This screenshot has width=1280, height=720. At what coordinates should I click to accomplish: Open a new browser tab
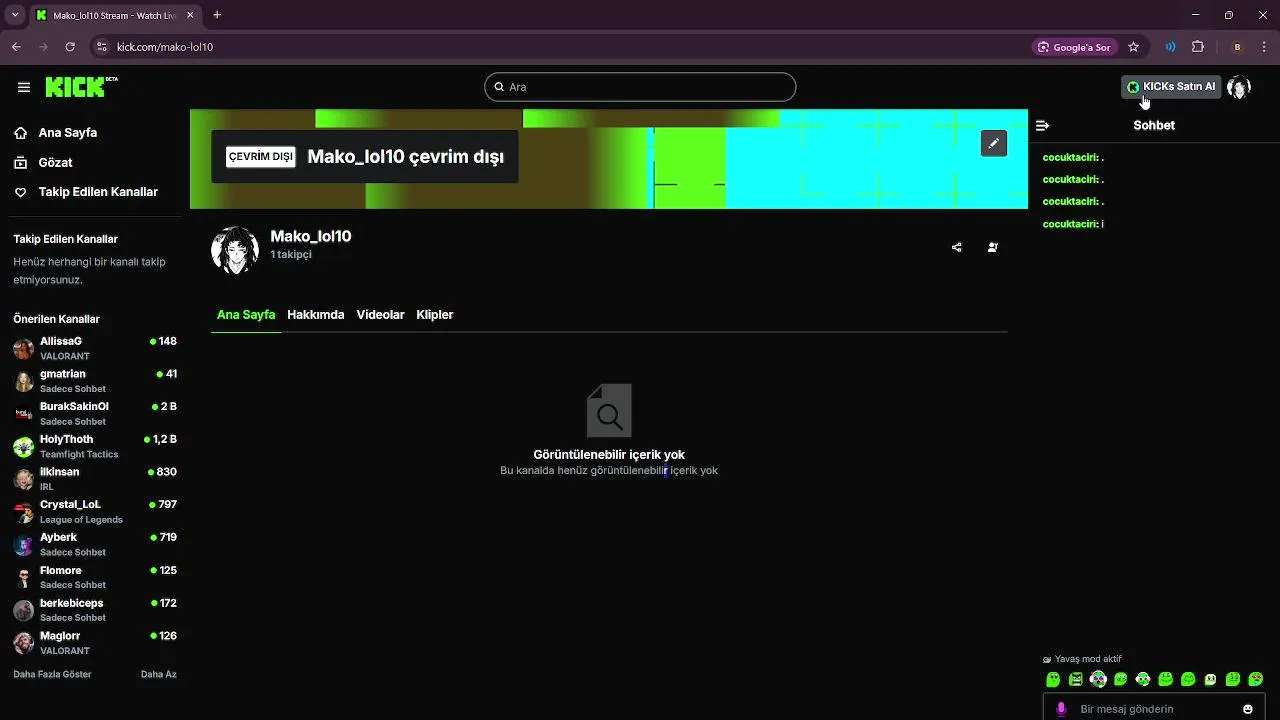pos(217,15)
